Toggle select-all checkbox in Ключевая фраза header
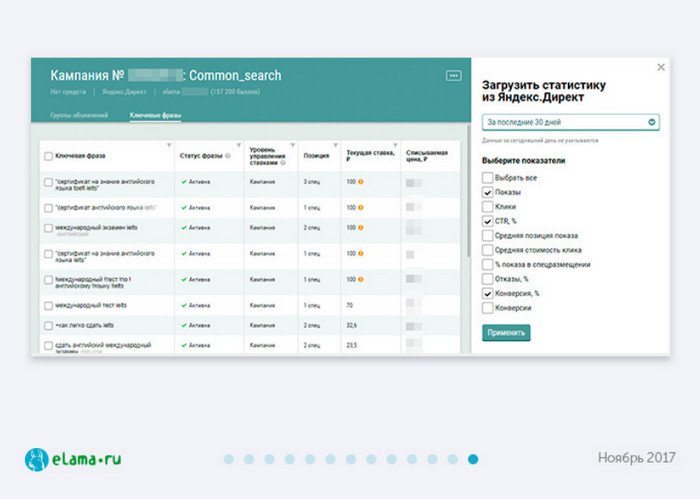Screen dimensions: 700x499 click(x=48, y=156)
